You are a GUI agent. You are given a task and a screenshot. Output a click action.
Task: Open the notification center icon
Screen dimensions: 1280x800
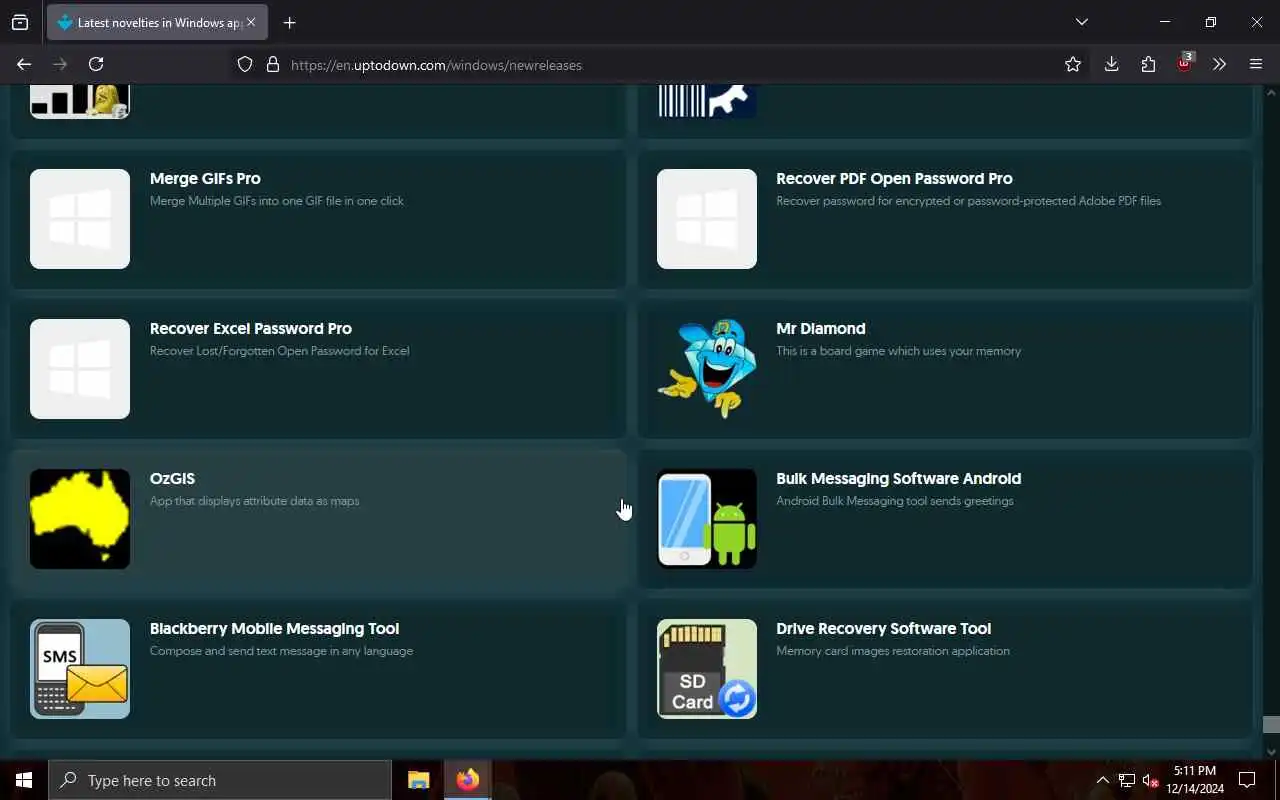click(x=1247, y=780)
